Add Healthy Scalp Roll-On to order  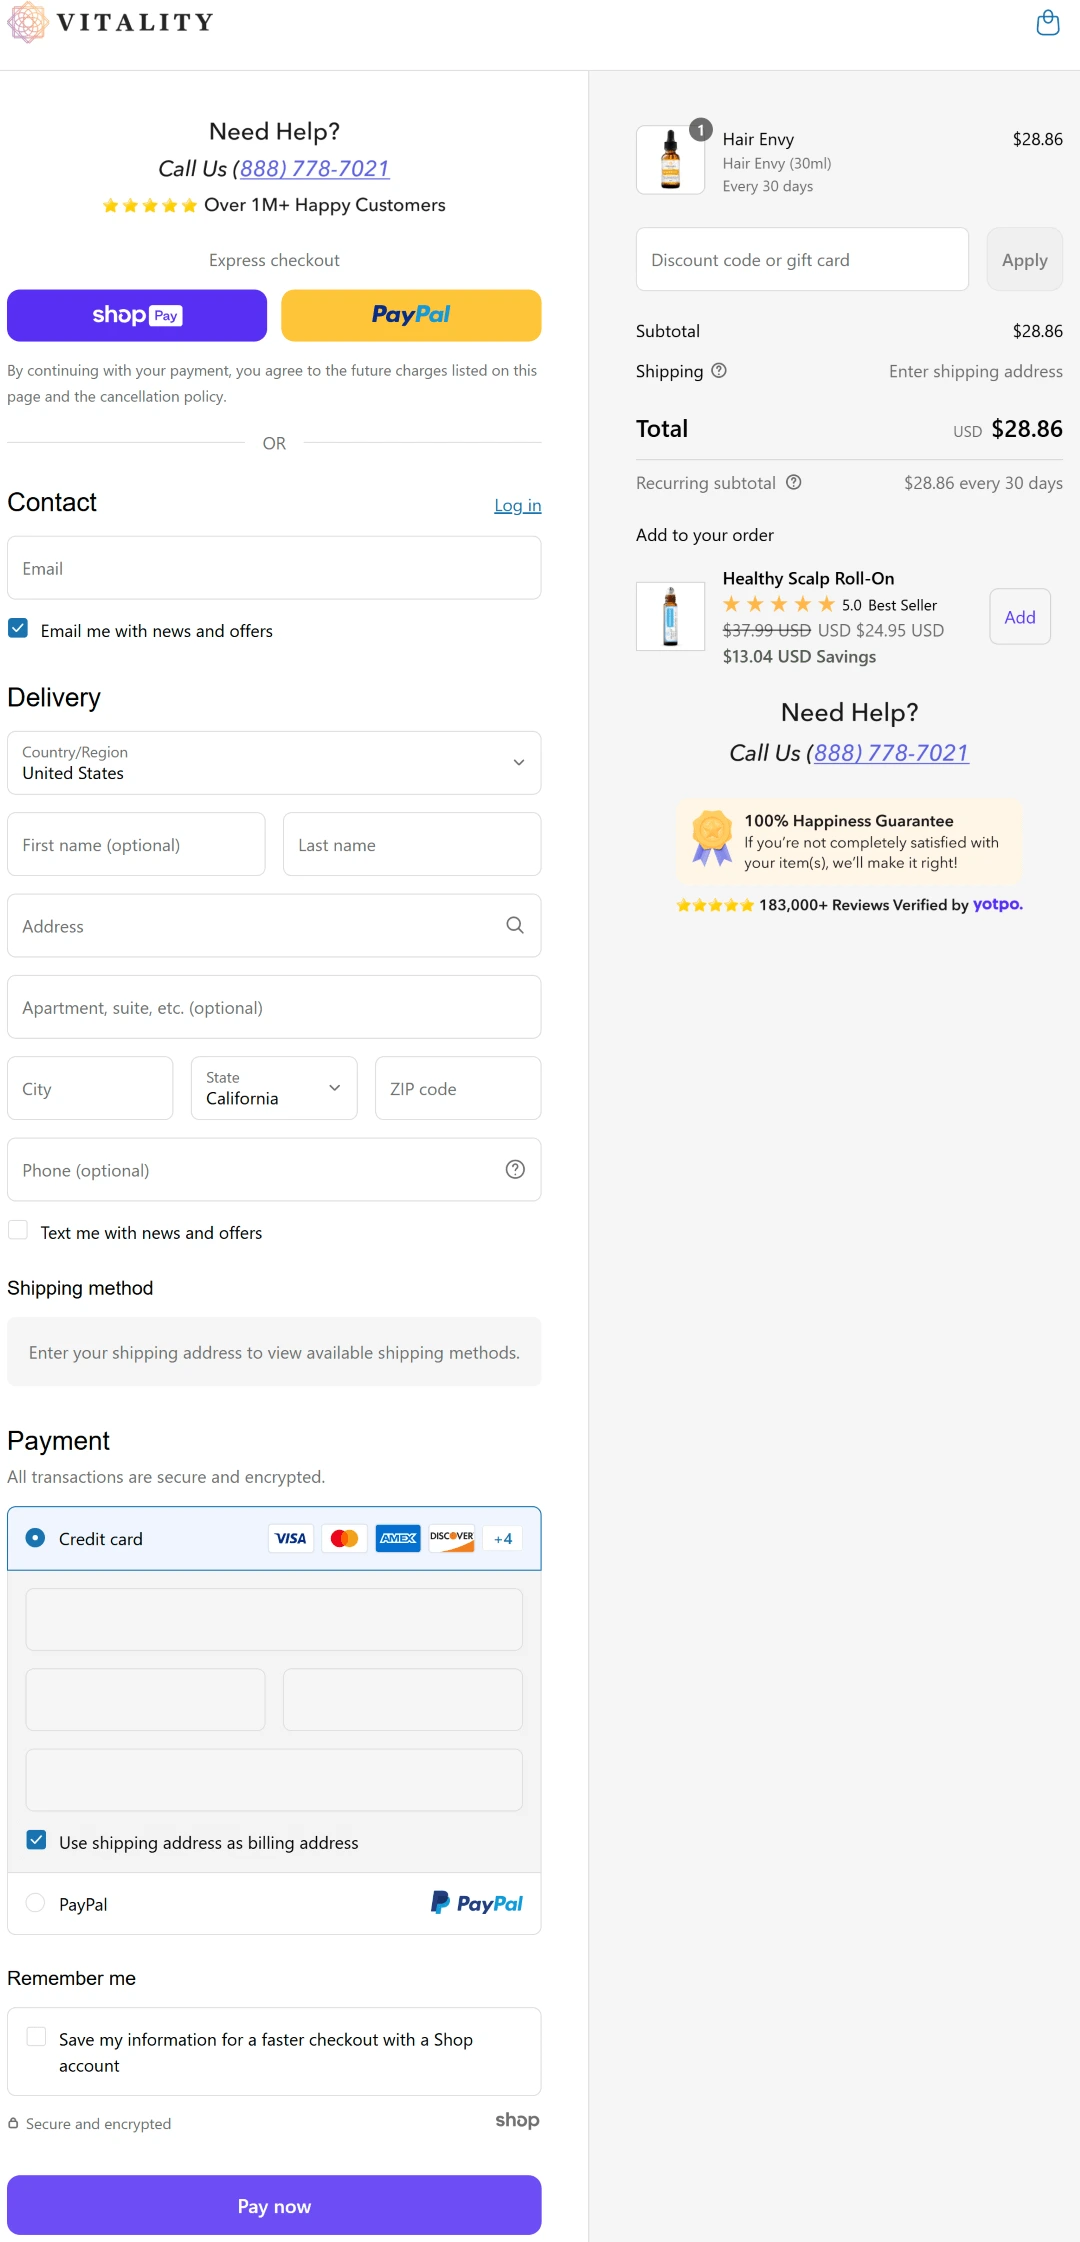click(x=1019, y=617)
